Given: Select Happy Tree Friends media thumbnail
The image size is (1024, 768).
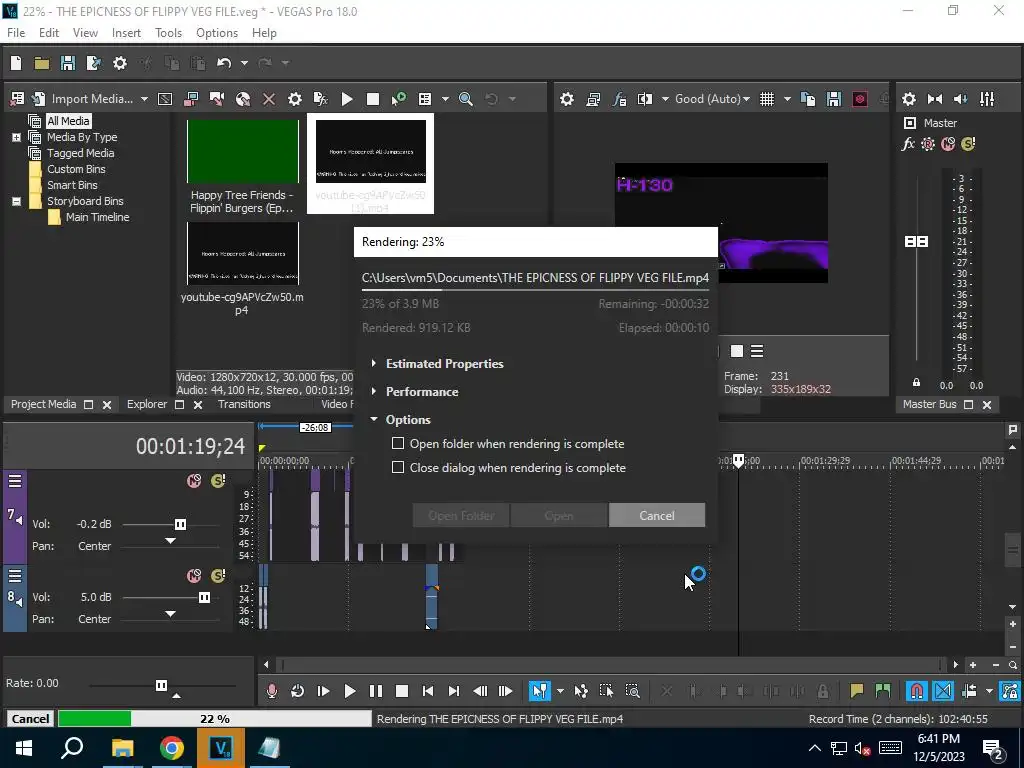Looking at the screenshot, I should (x=242, y=152).
